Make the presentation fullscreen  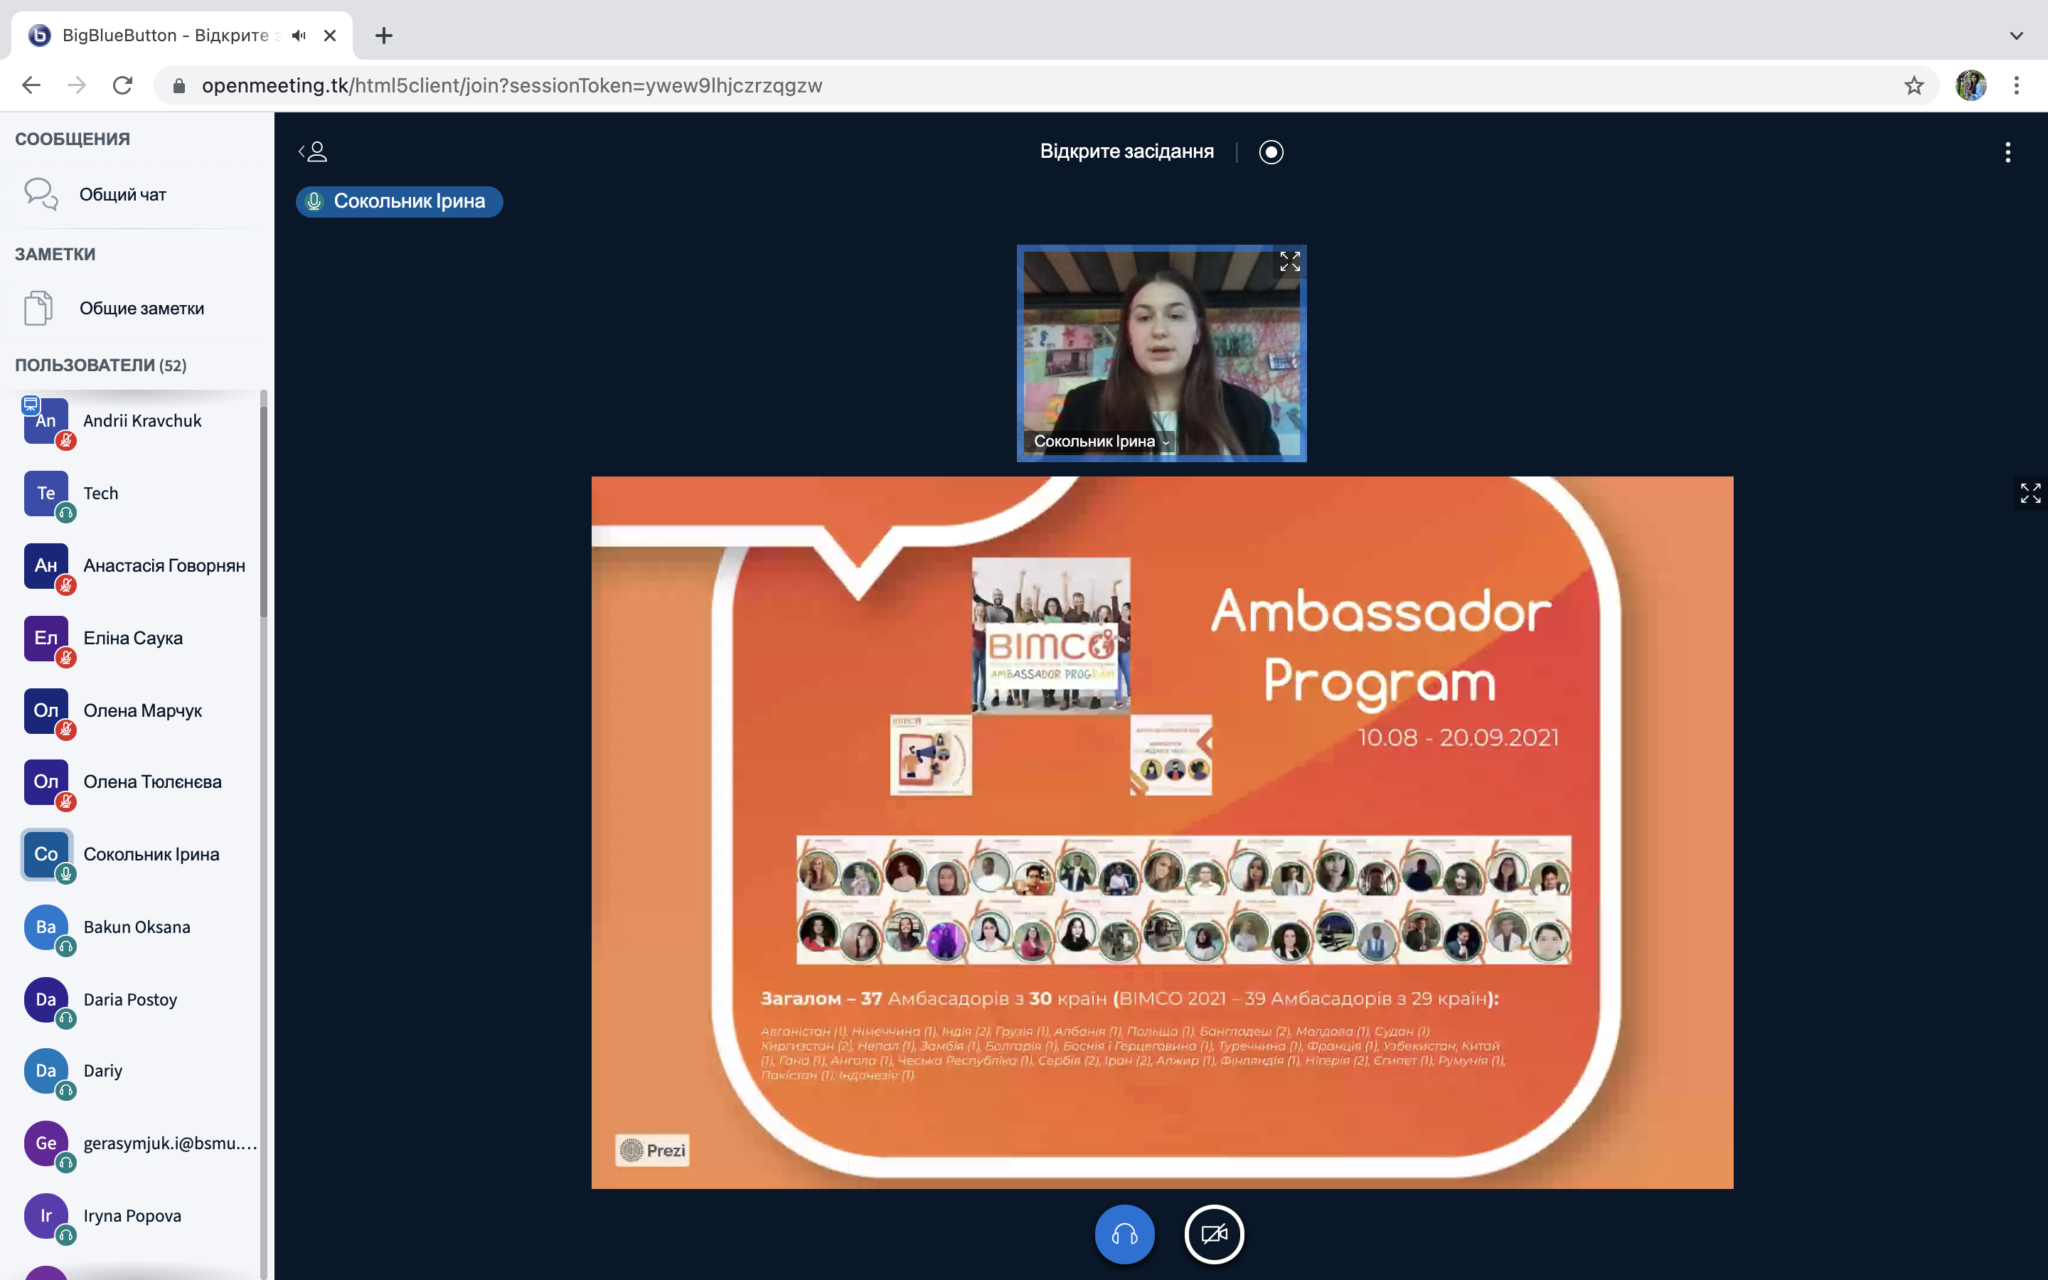point(2030,493)
